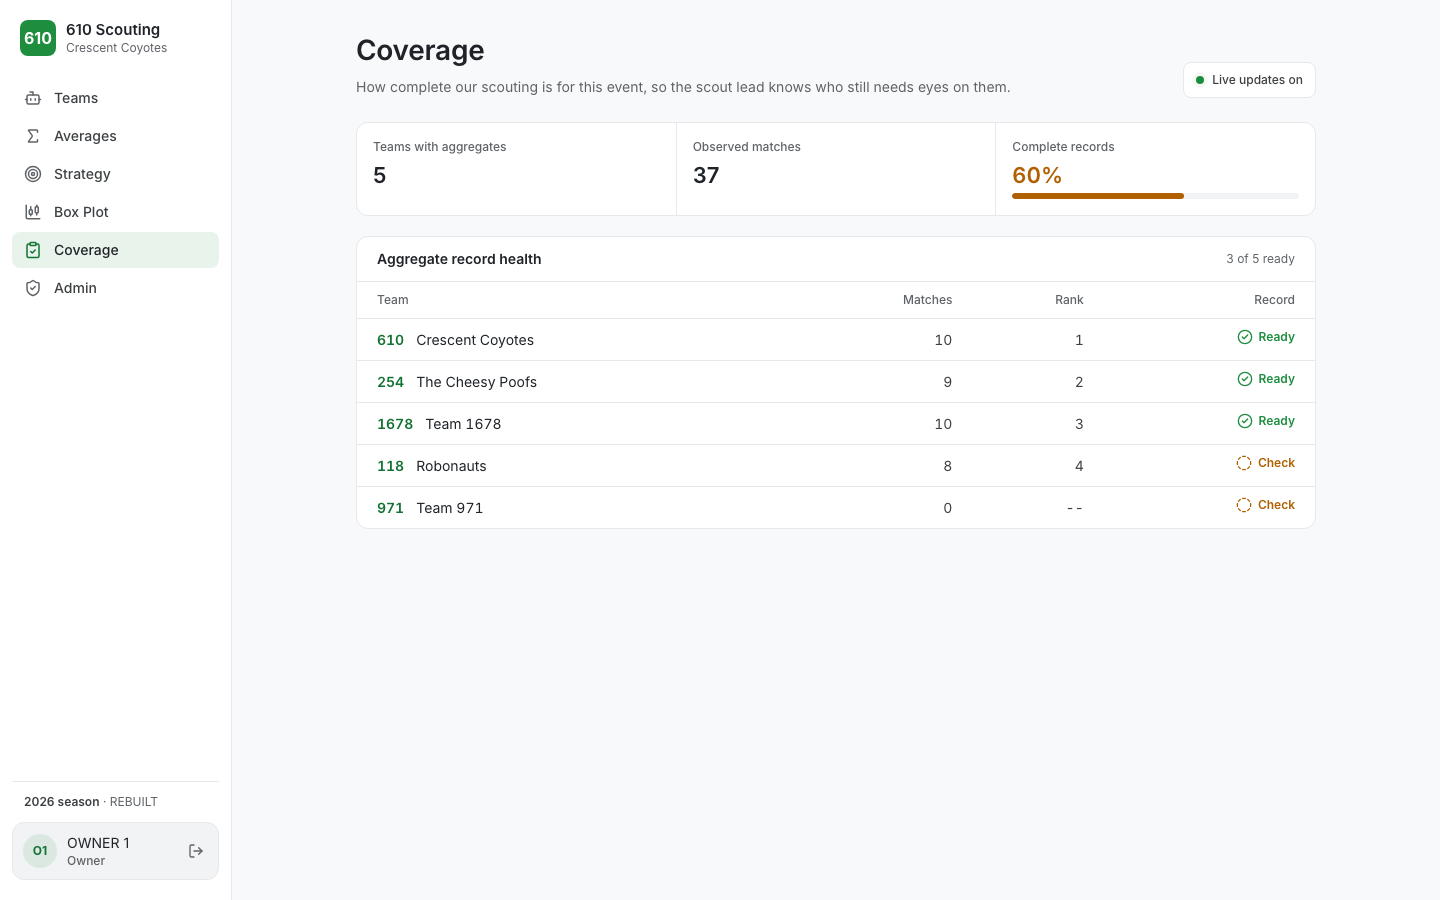This screenshot has height=900, width=1440.
Task: Click The Cheesy Poofs team name
Action: pos(476,382)
